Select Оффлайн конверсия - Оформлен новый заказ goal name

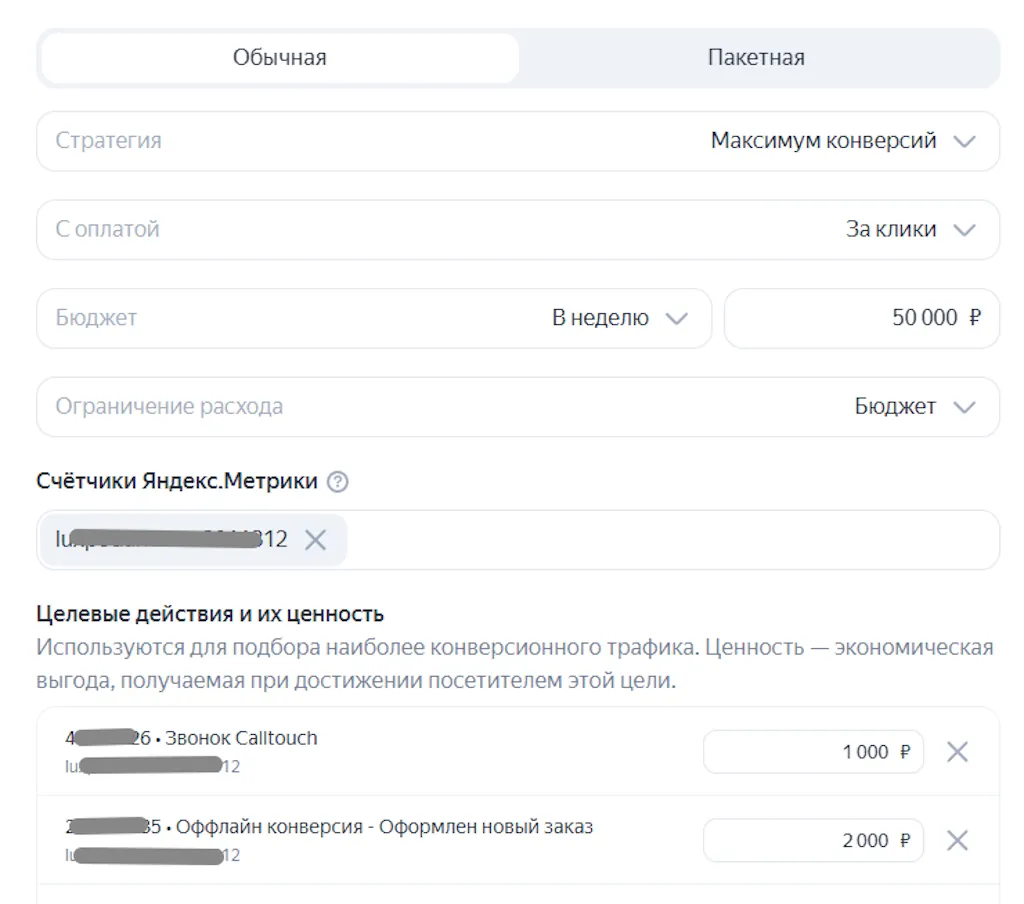(x=378, y=827)
